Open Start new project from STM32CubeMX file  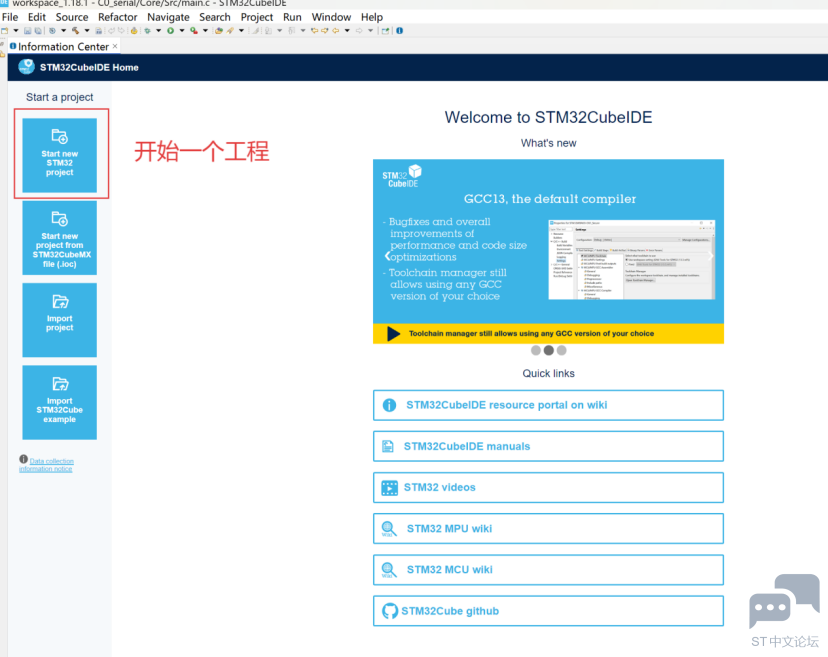coord(60,237)
